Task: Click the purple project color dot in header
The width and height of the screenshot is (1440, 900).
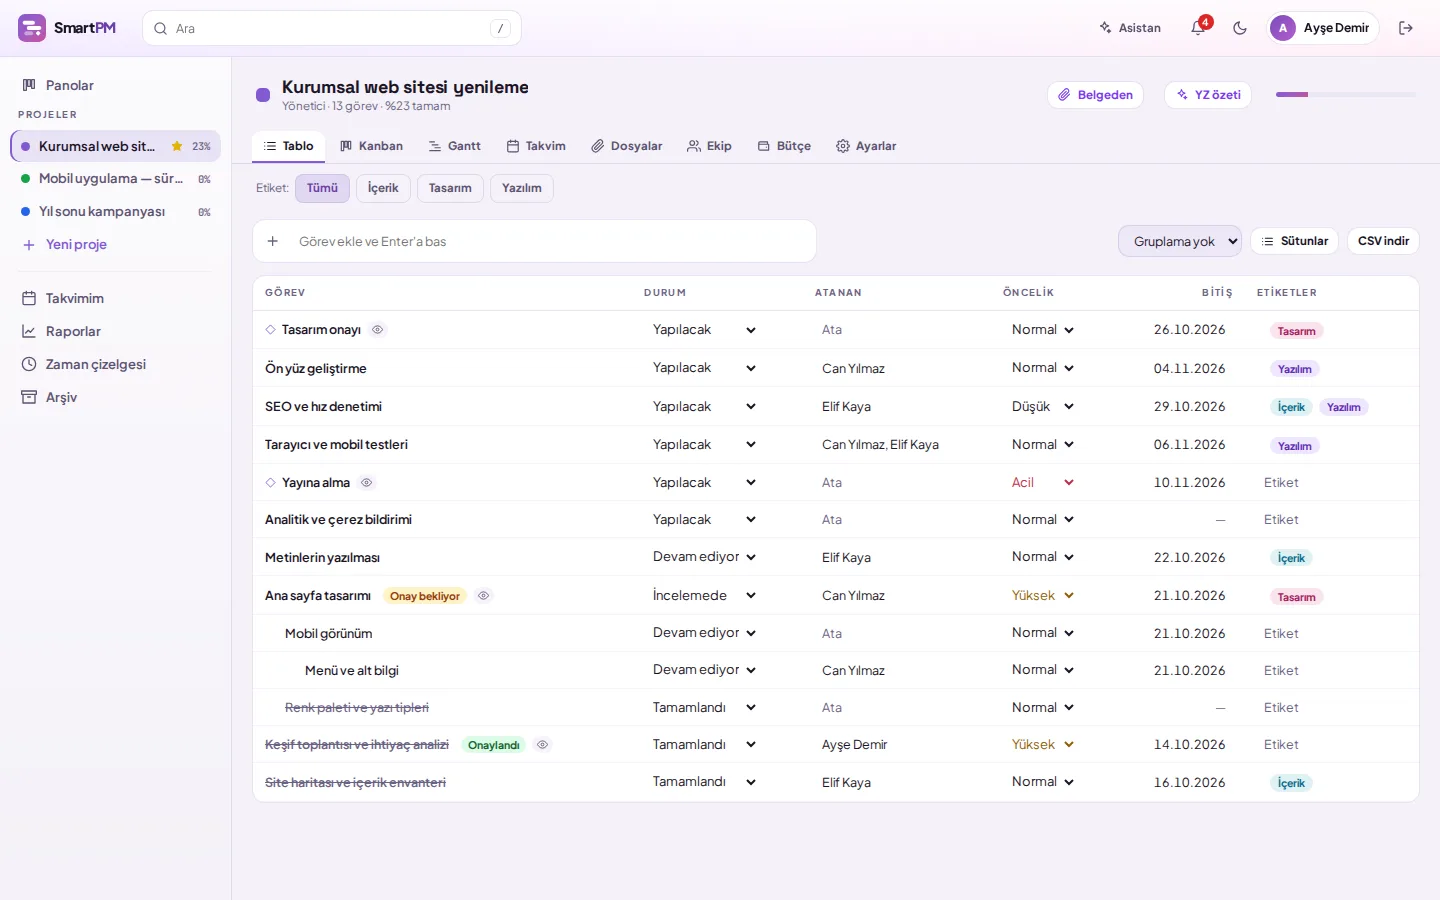Action: pyautogui.click(x=263, y=95)
